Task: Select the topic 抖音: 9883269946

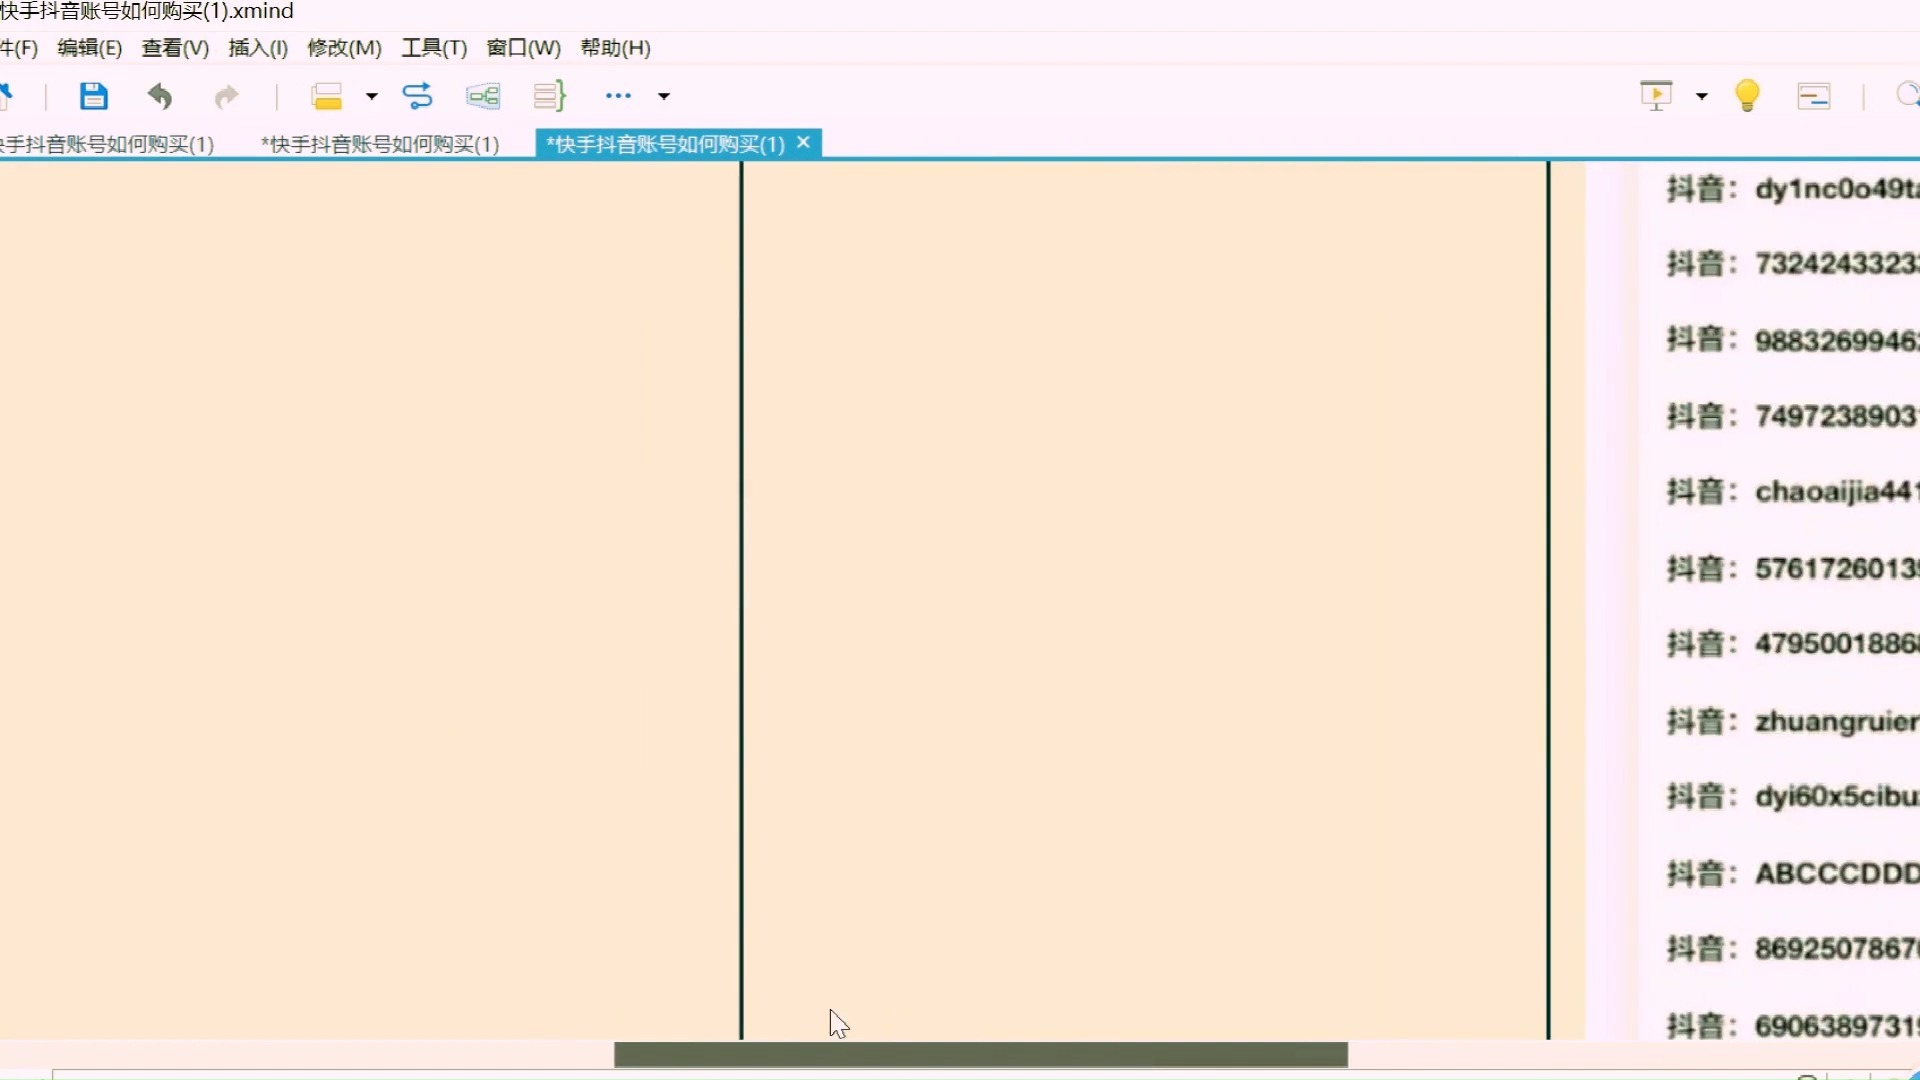Action: tap(1792, 340)
